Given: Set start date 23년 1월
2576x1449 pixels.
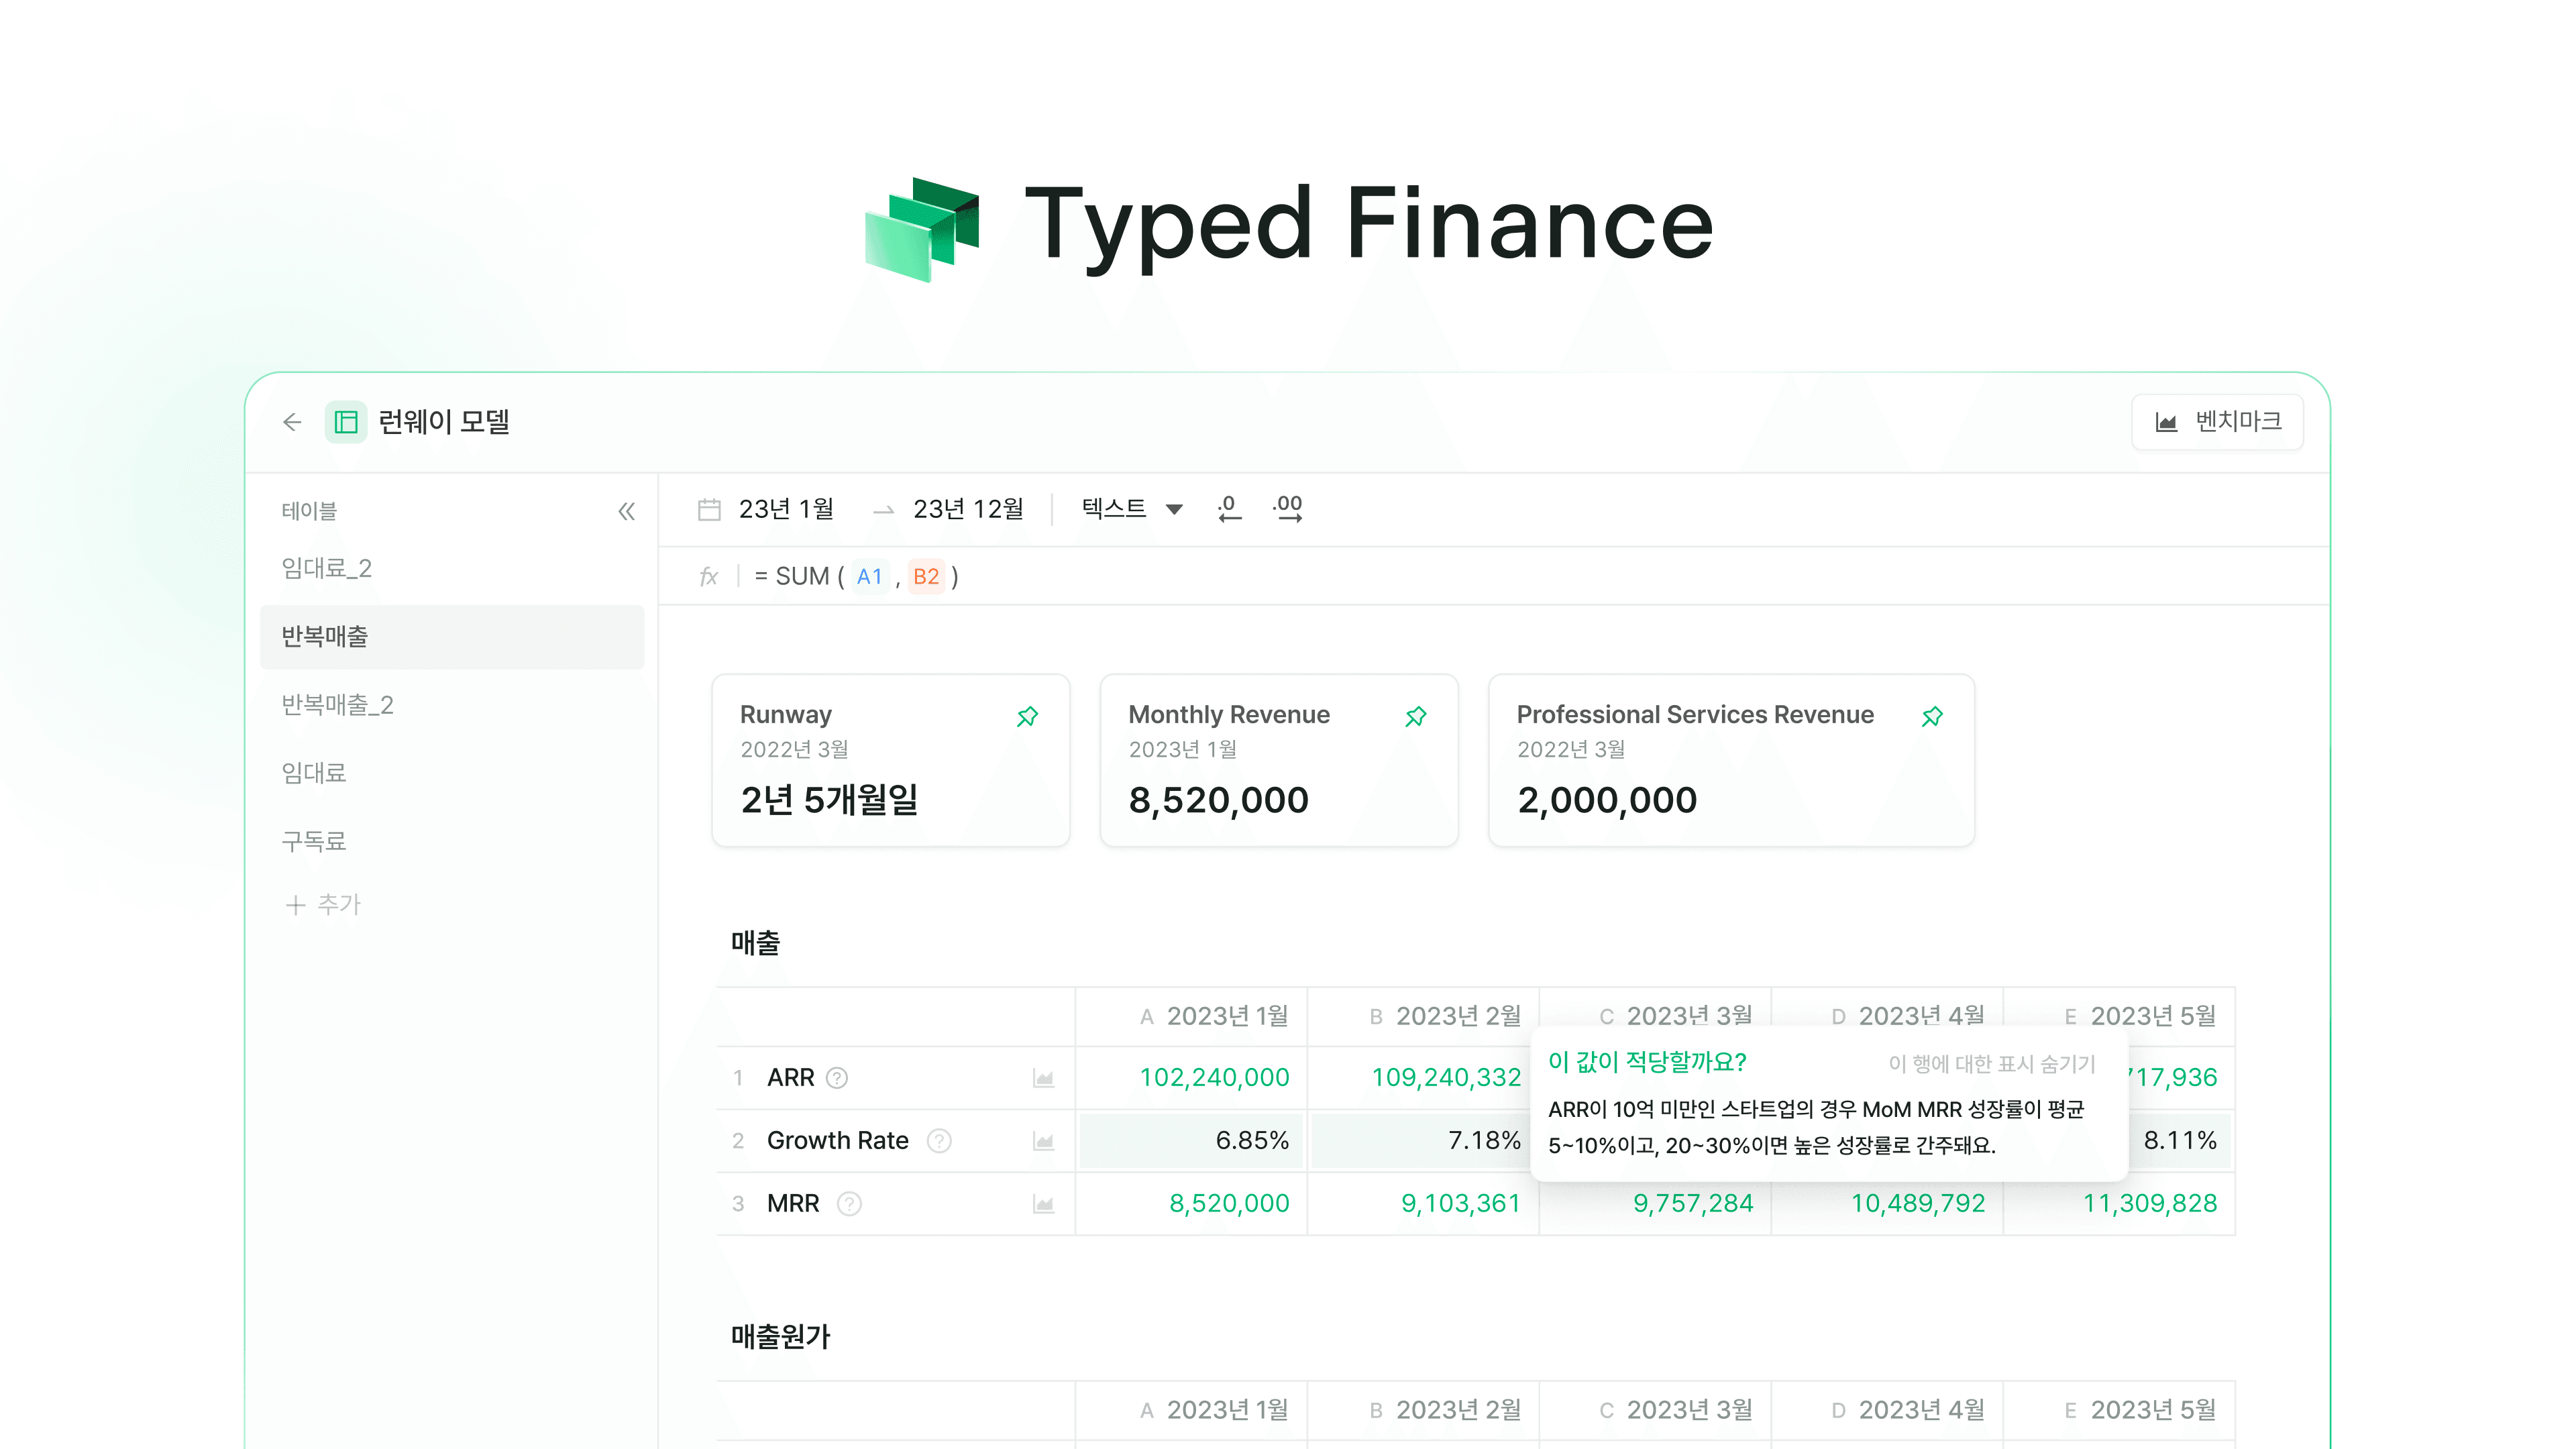Looking at the screenshot, I should [786, 509].
